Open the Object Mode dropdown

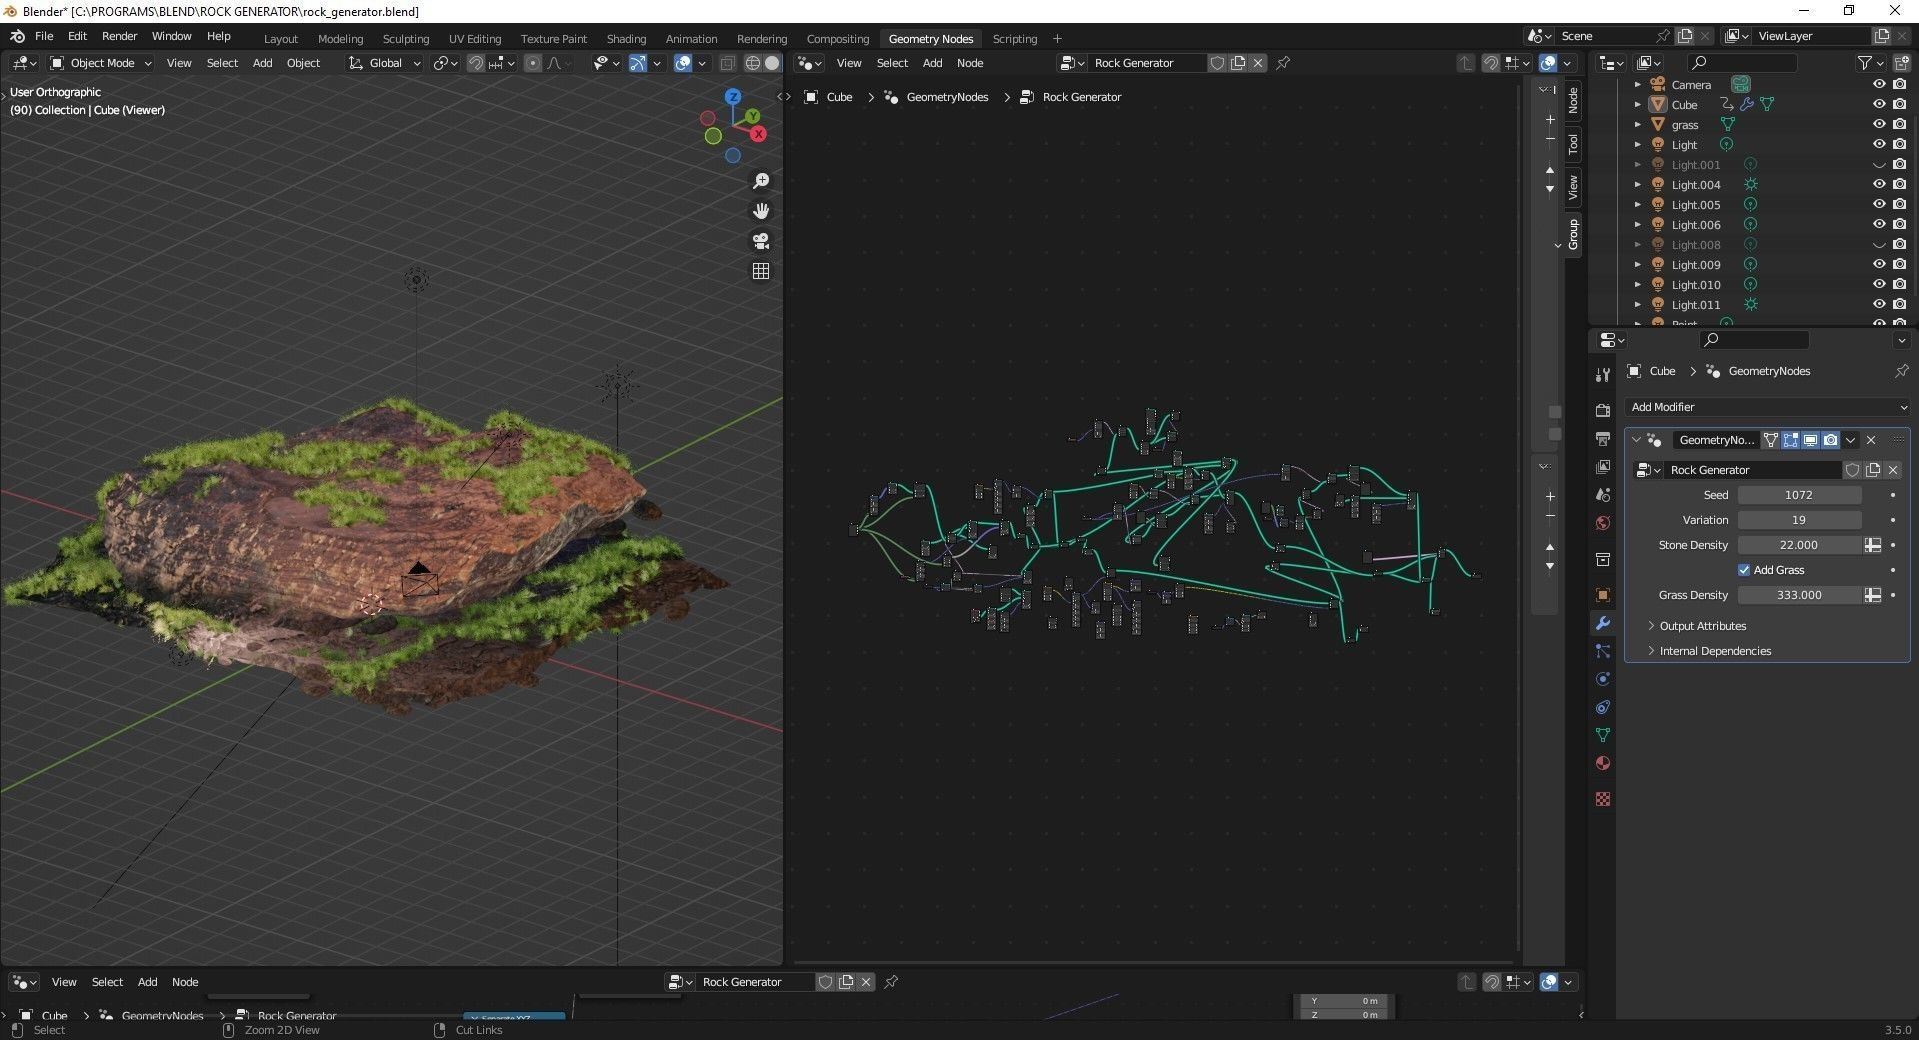[101, 63]
